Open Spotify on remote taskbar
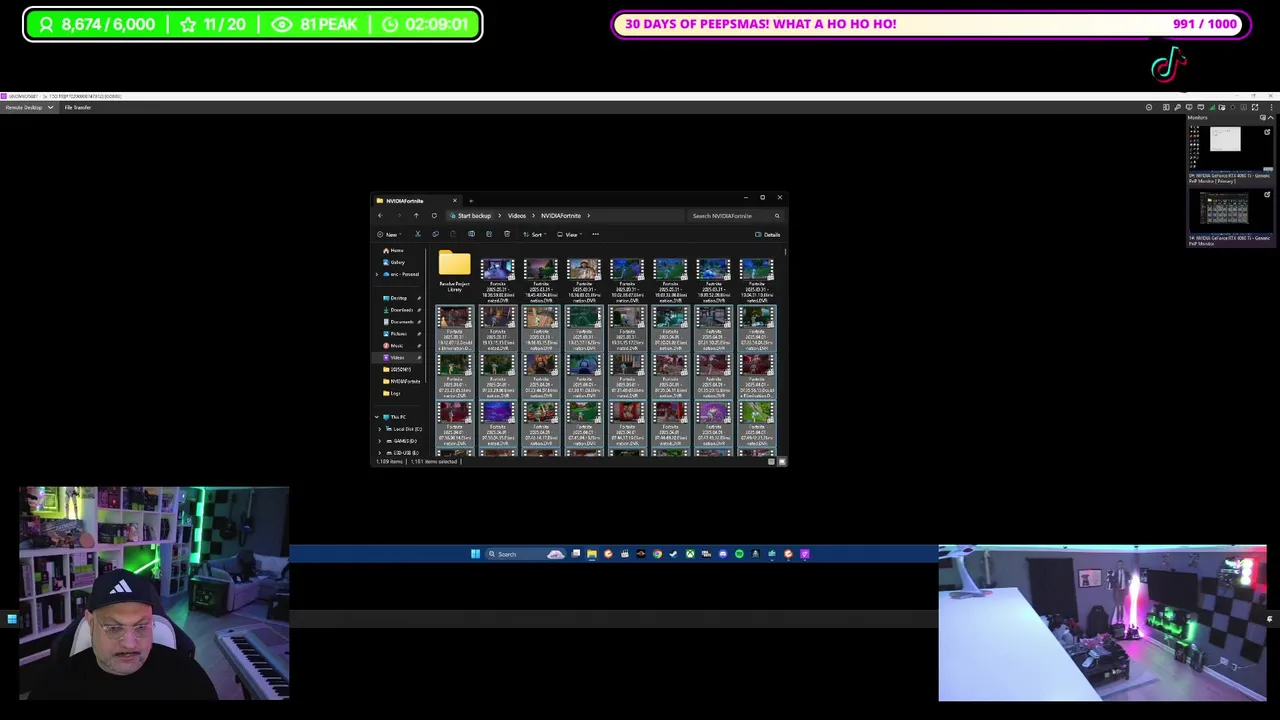Viewport: 1280px width, 720px height. coord(739,554)
